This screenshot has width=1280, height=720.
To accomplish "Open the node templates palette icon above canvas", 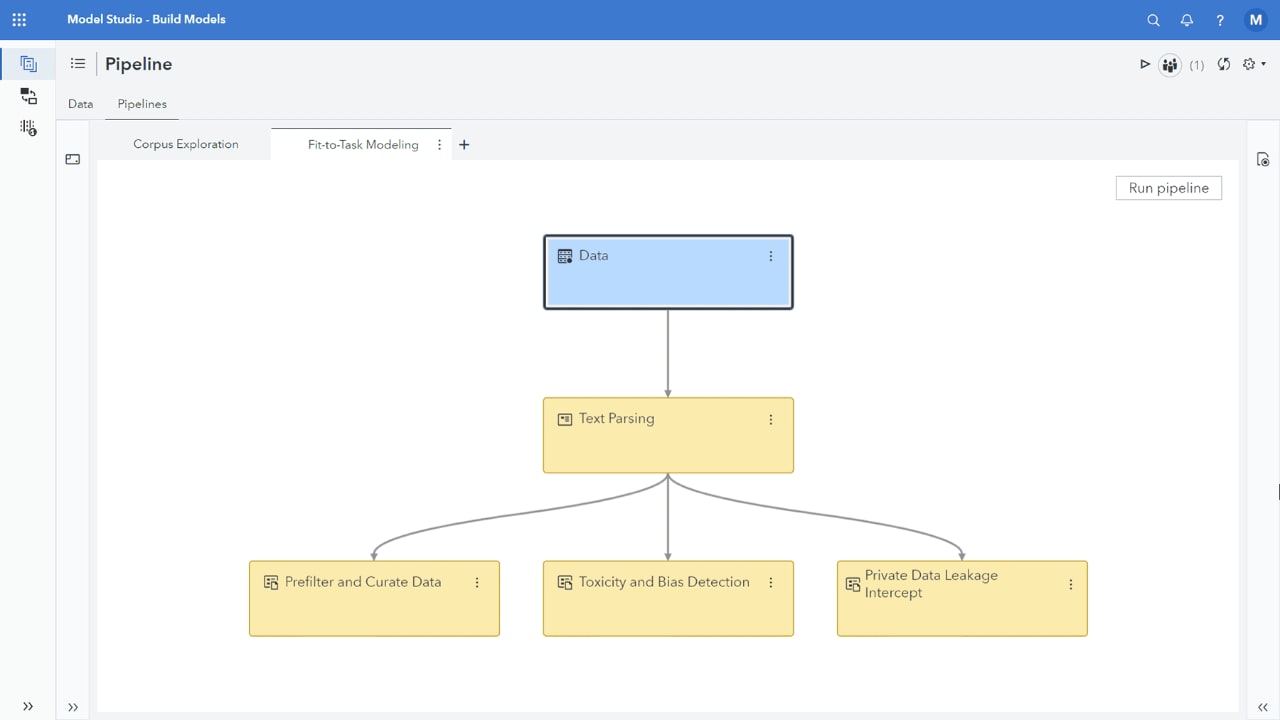I will (x=72, y=159).
